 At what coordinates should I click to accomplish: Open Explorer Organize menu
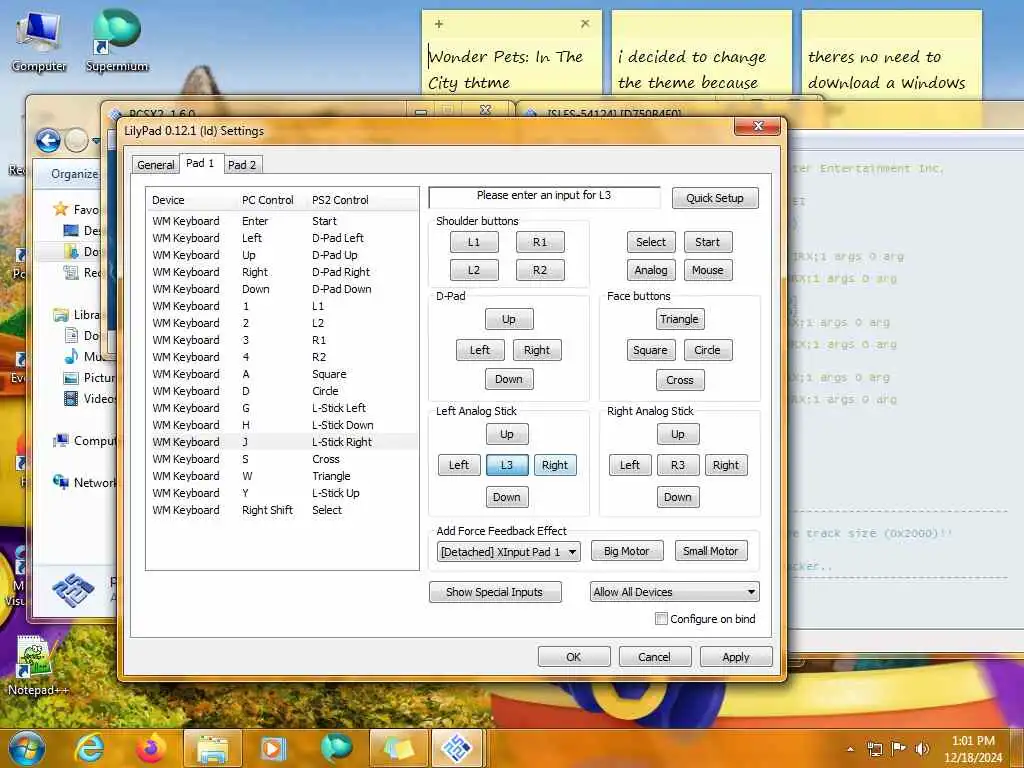click(75, 174)
